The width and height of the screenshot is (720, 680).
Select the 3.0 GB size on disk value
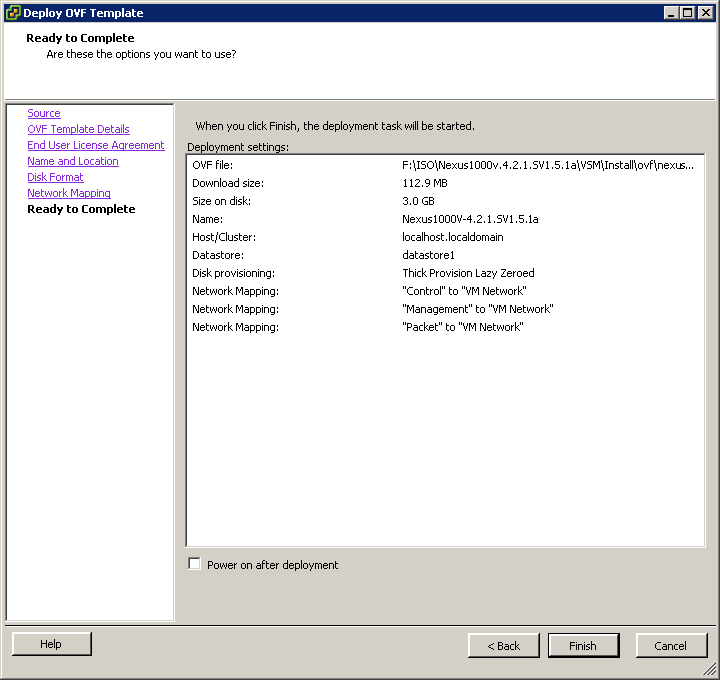418,201
